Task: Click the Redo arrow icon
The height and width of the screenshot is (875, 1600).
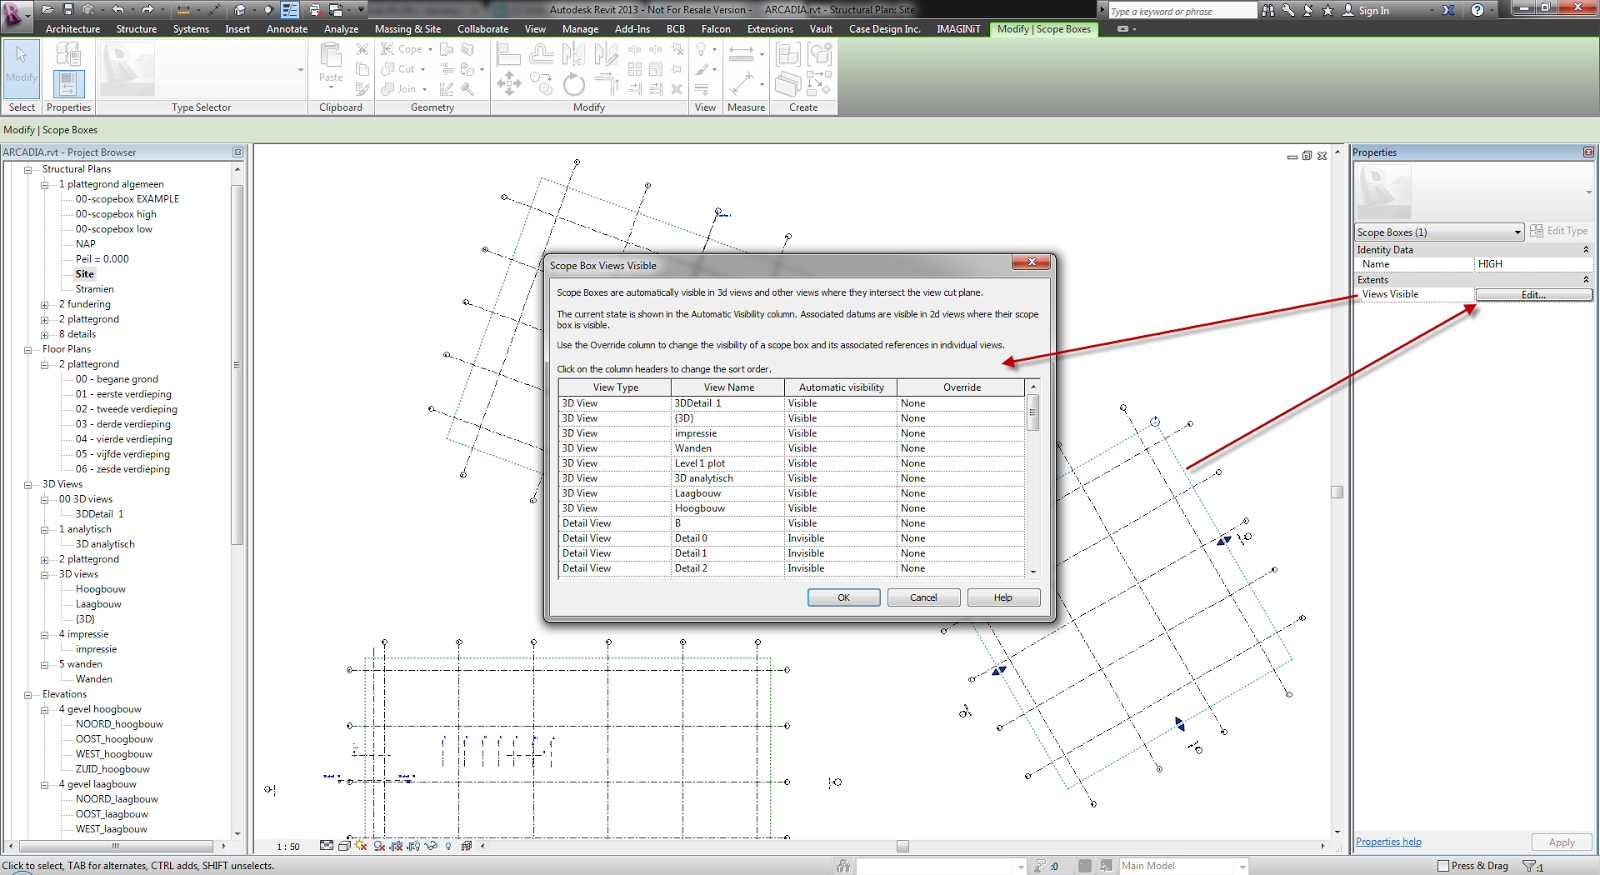Action: pyautogui.click(x=147, y=10)
